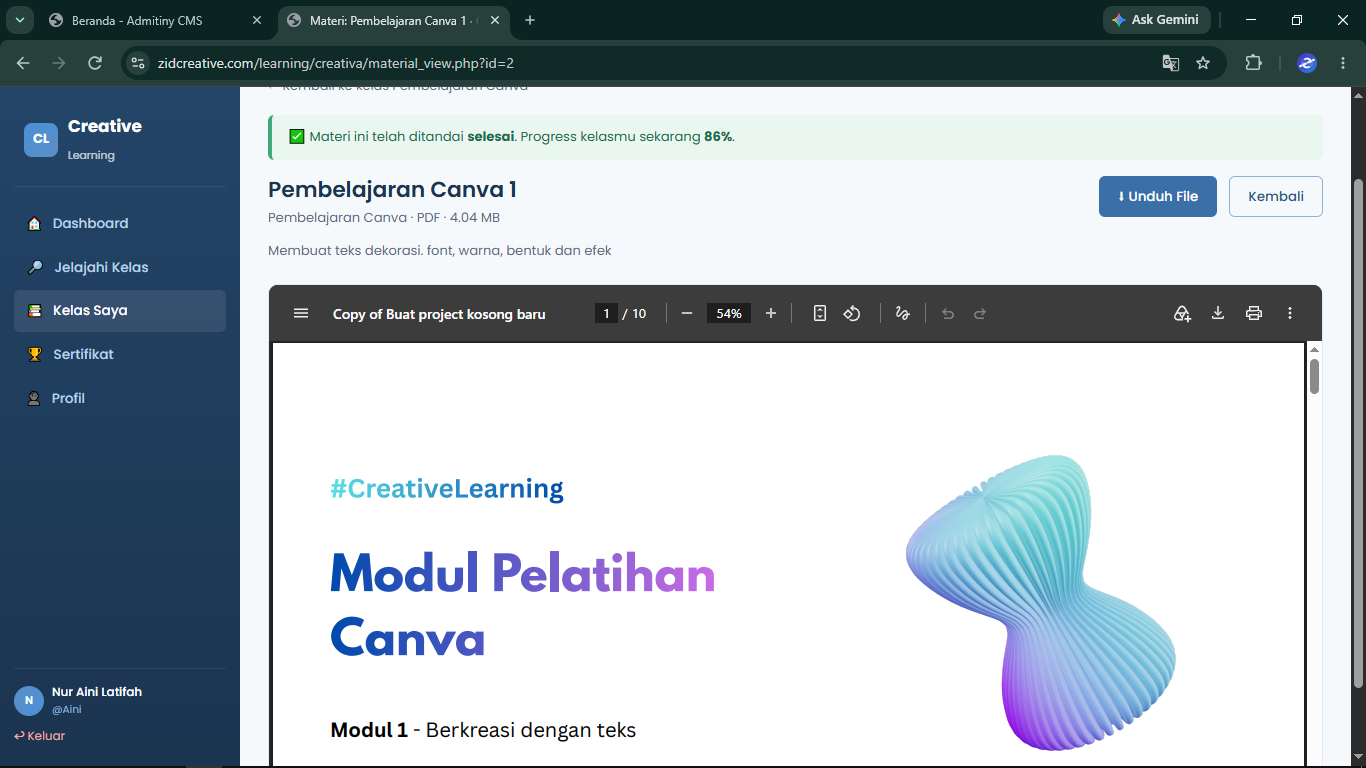Image resolution: width=1366 pixels, height=768 pixels.
Task: Download the PDF from viewer toolbar
Action: 1218,313
